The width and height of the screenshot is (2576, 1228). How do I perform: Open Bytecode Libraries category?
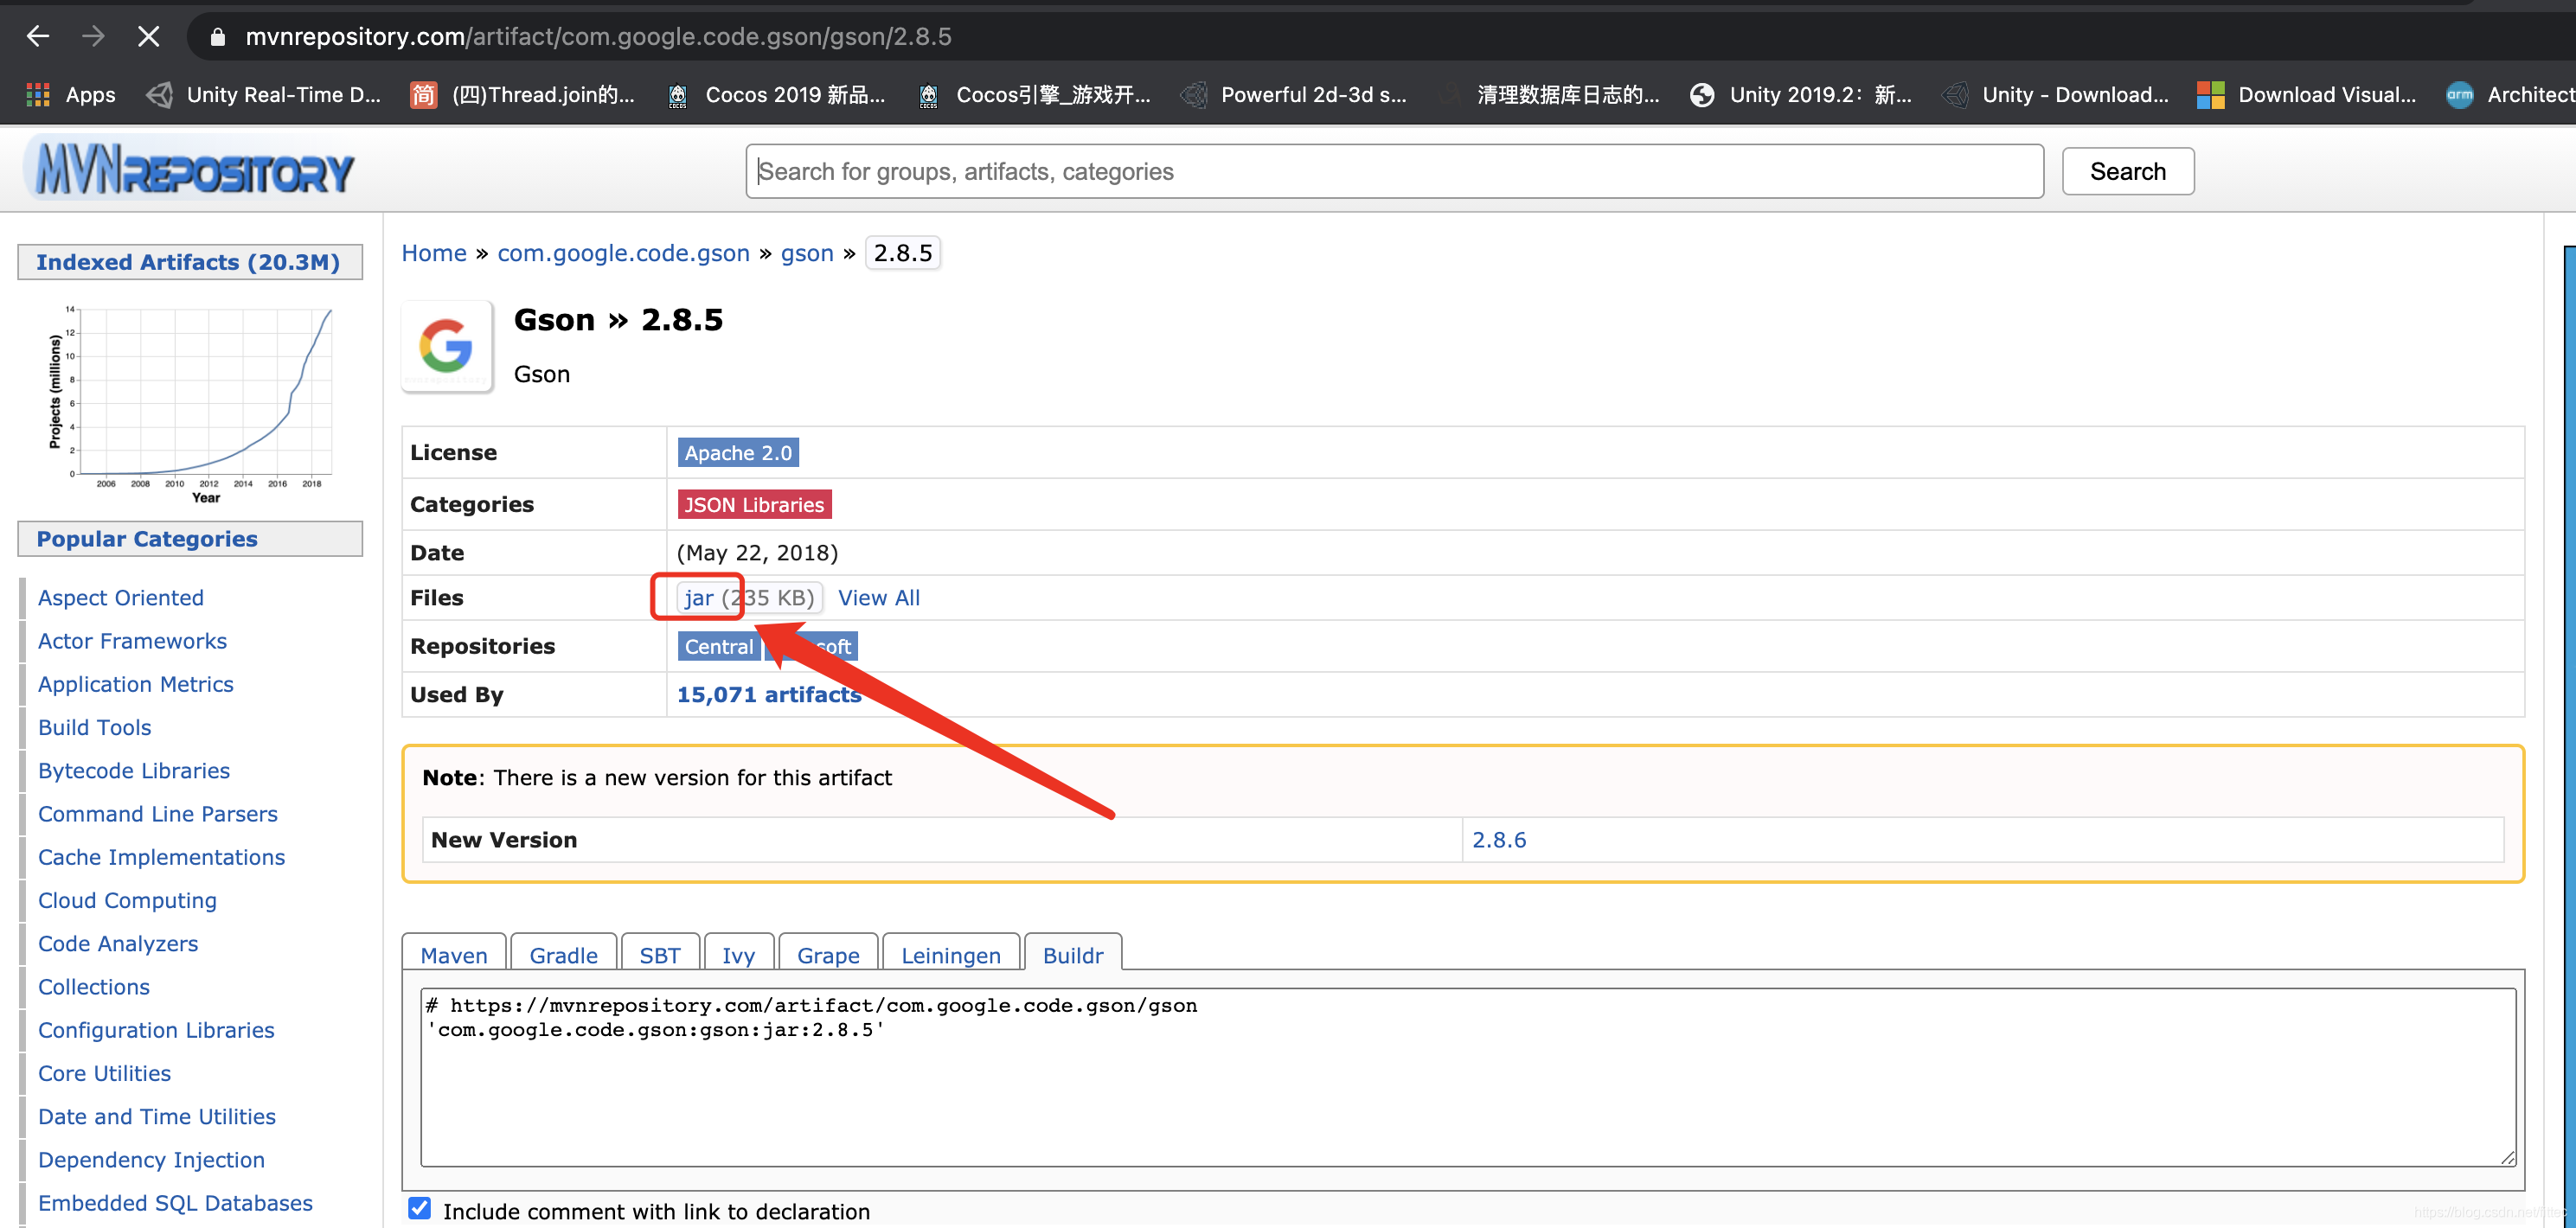coord(133,771)
